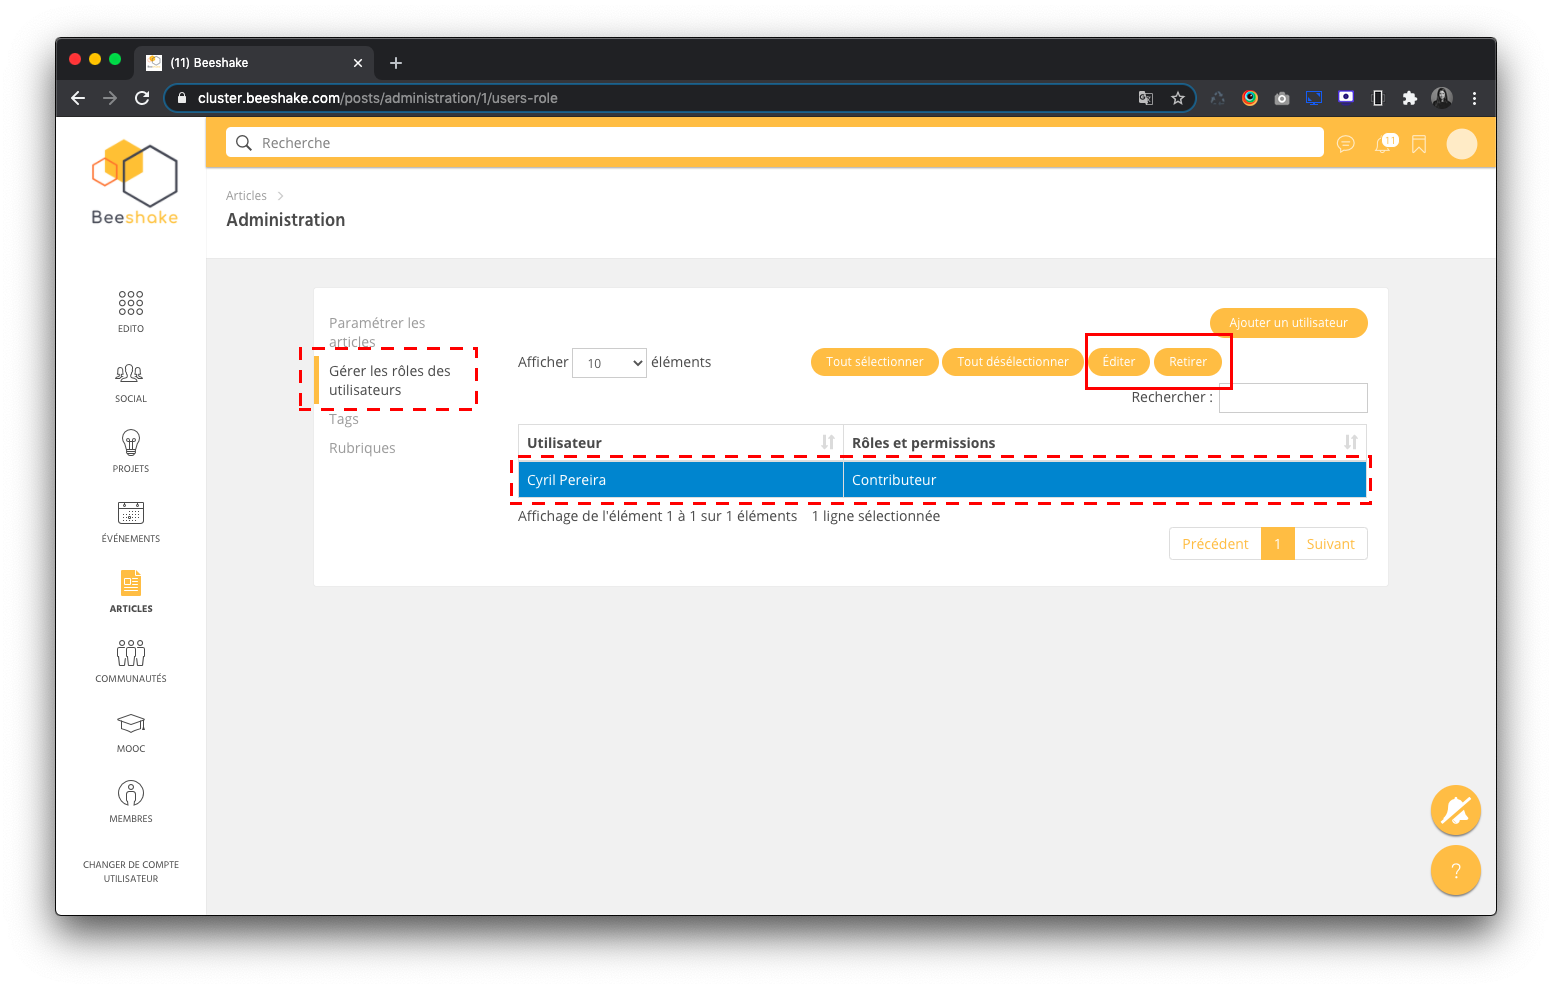The height and width of the screenshot is (989, 1552).
Task: Open the Edito section icon
Action: 131,303
